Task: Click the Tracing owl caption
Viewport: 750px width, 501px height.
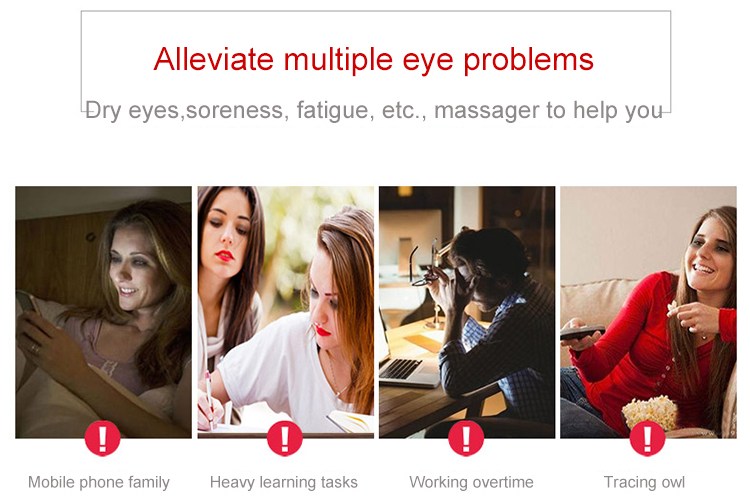Action: [x=644, y=482]
